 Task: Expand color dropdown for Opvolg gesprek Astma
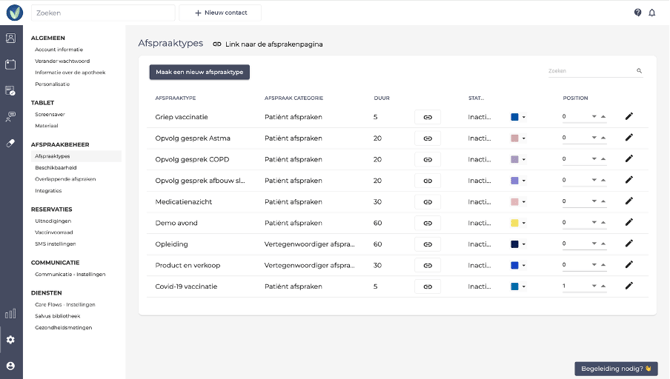524,138
